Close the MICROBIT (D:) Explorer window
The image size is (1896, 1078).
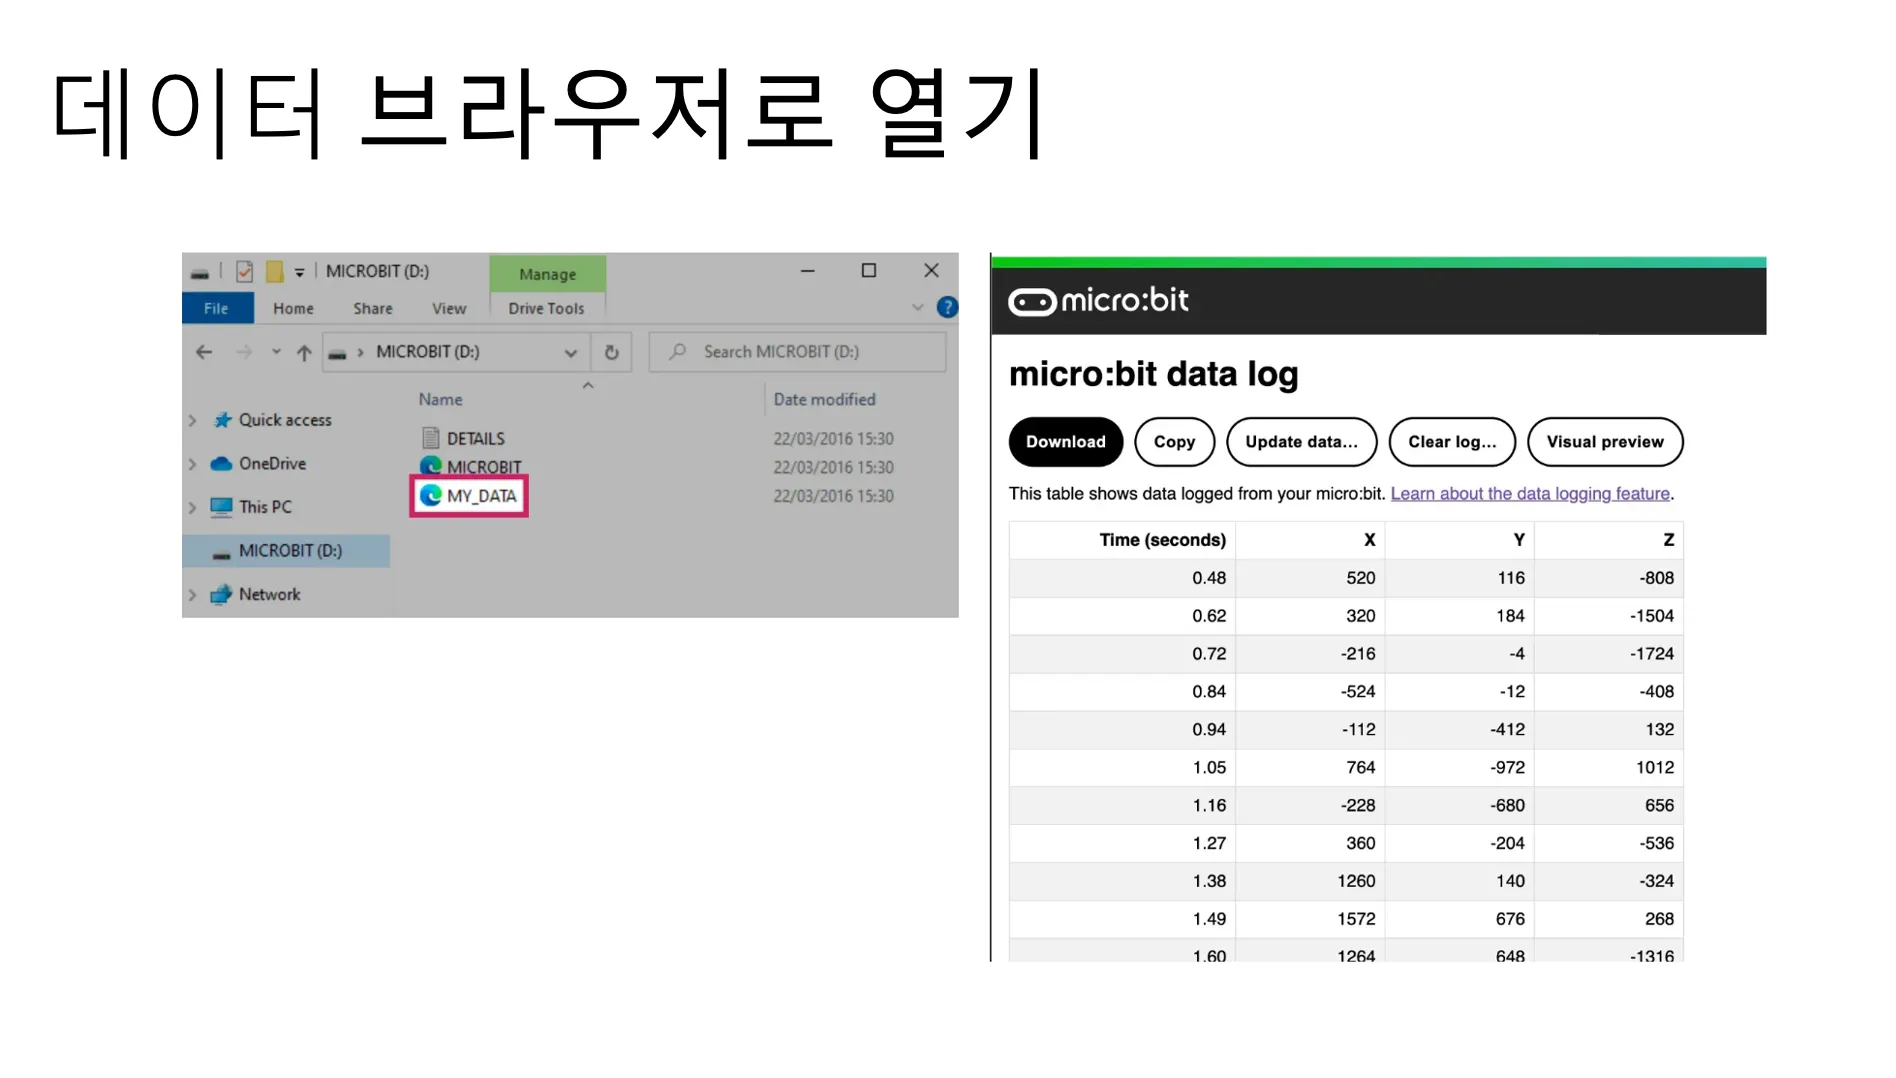click(x=931, y=271)
